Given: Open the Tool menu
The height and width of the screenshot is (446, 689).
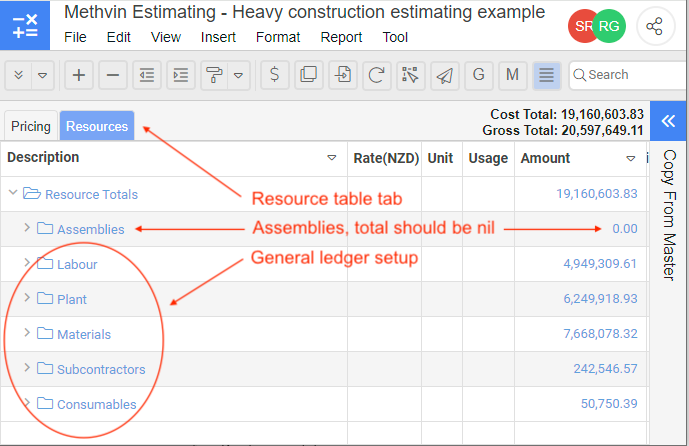Looking at the screenshot, I should coord(395,37).
